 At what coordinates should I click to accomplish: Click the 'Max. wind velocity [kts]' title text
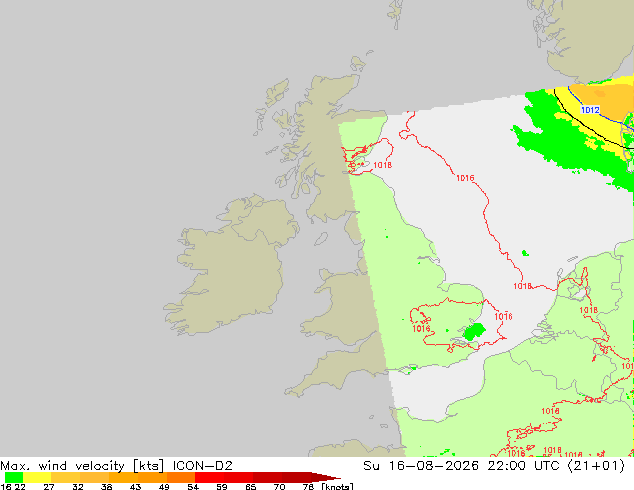point(82,466)
